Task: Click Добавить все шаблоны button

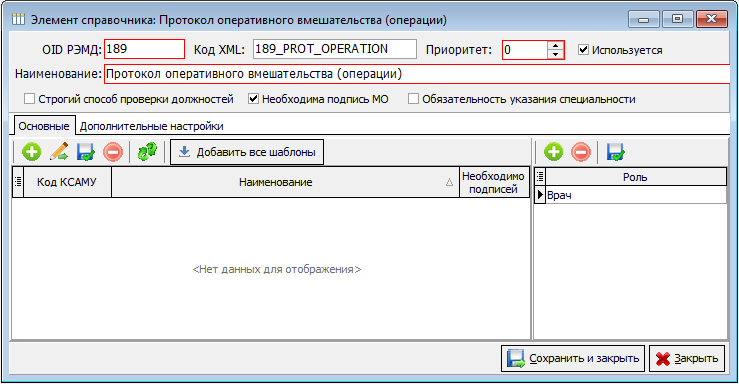Action: [x=247, y=152]
